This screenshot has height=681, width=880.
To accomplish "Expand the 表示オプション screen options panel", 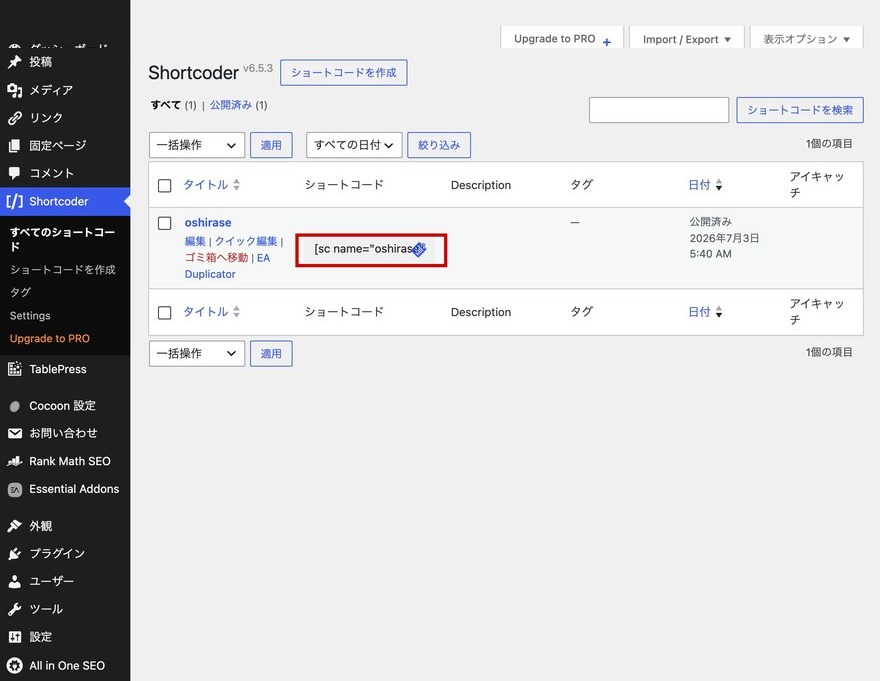I will 806,39.
